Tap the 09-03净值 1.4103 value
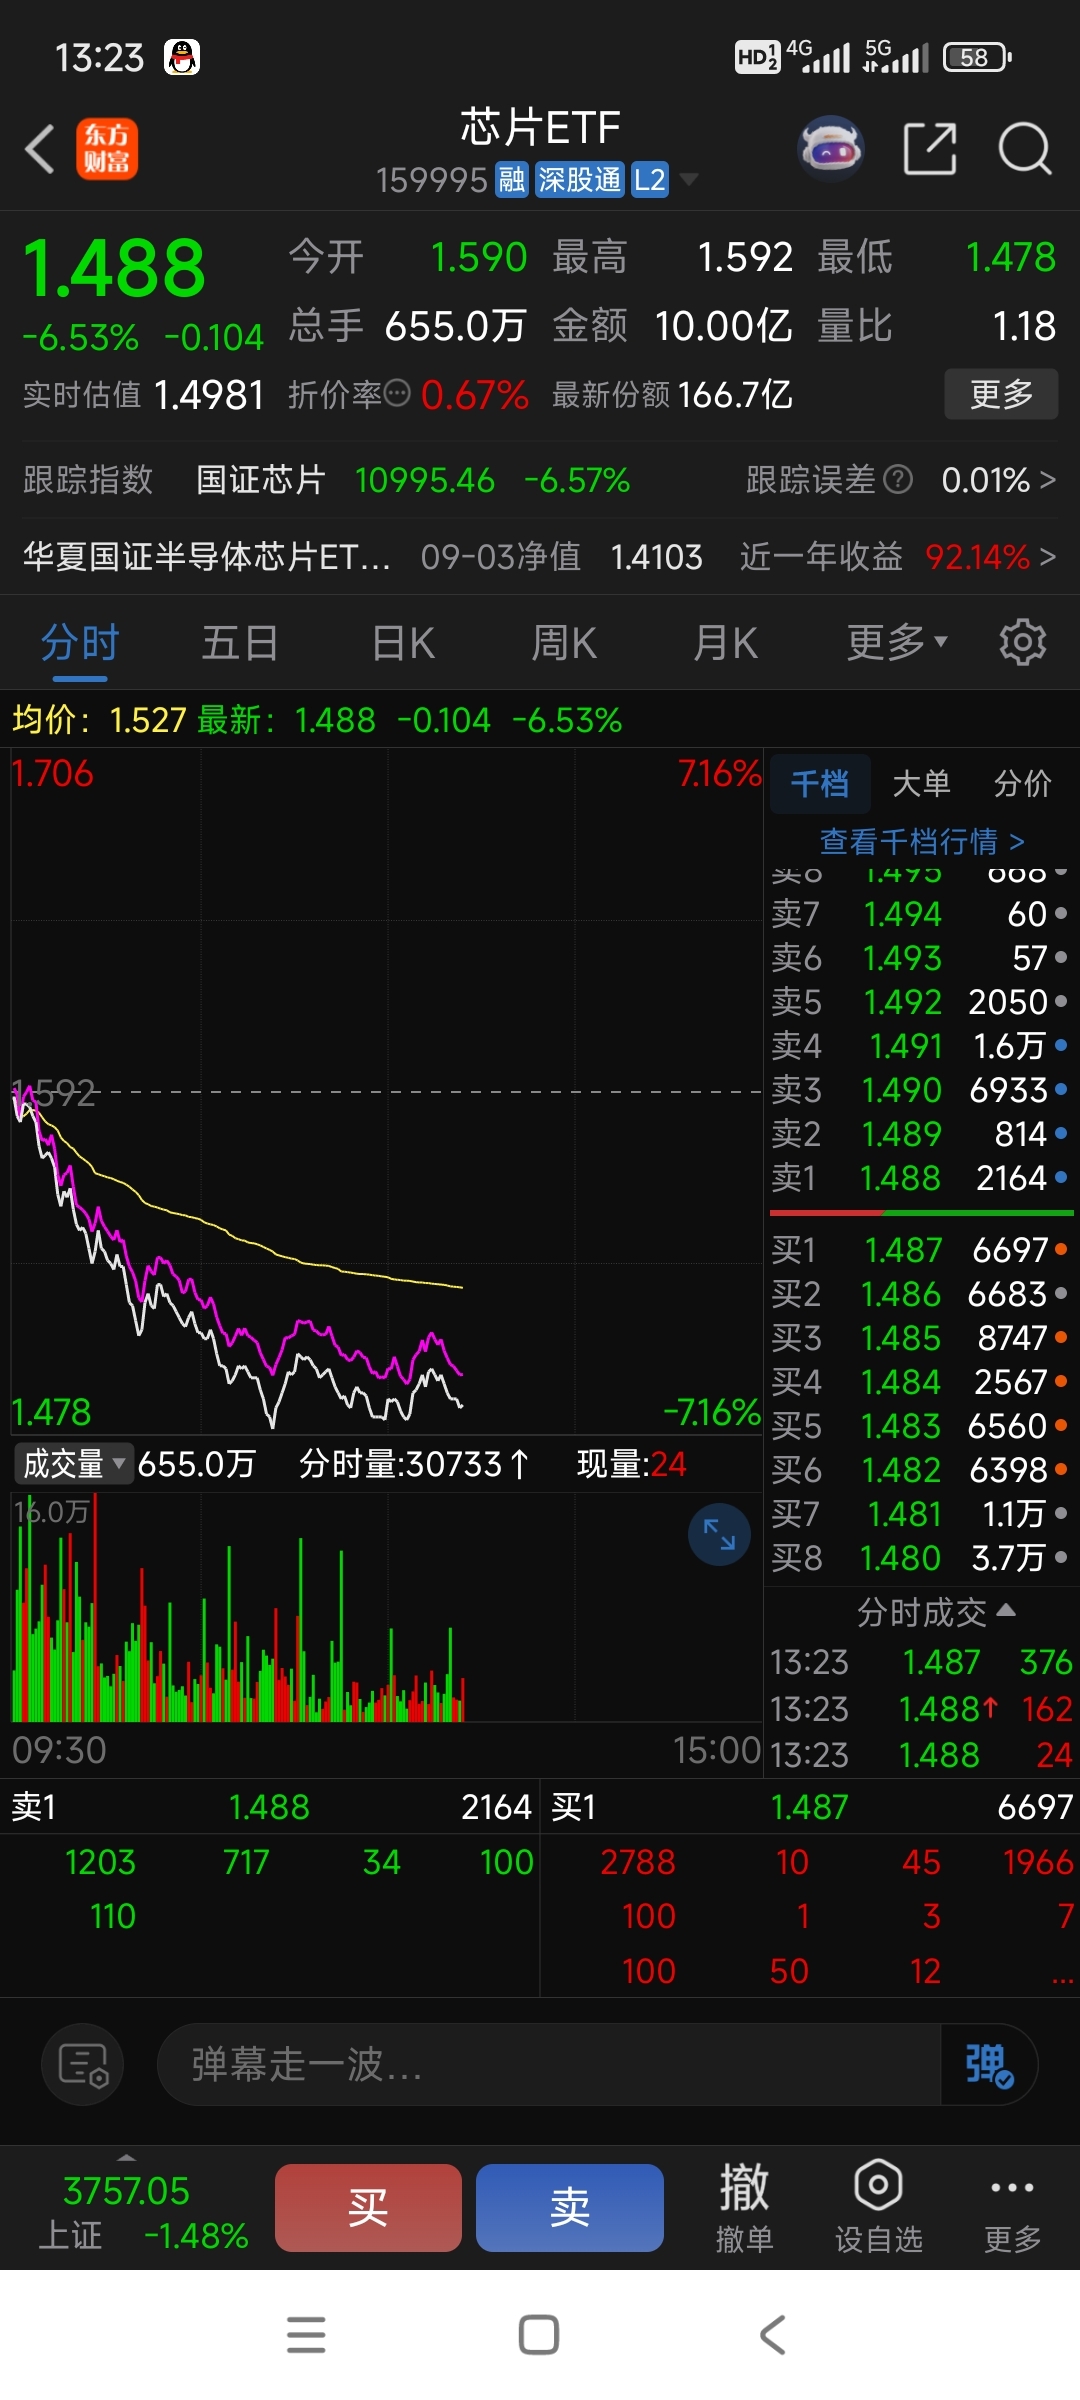Viewport: 1080px width, 2400px height. coord(657,557)
